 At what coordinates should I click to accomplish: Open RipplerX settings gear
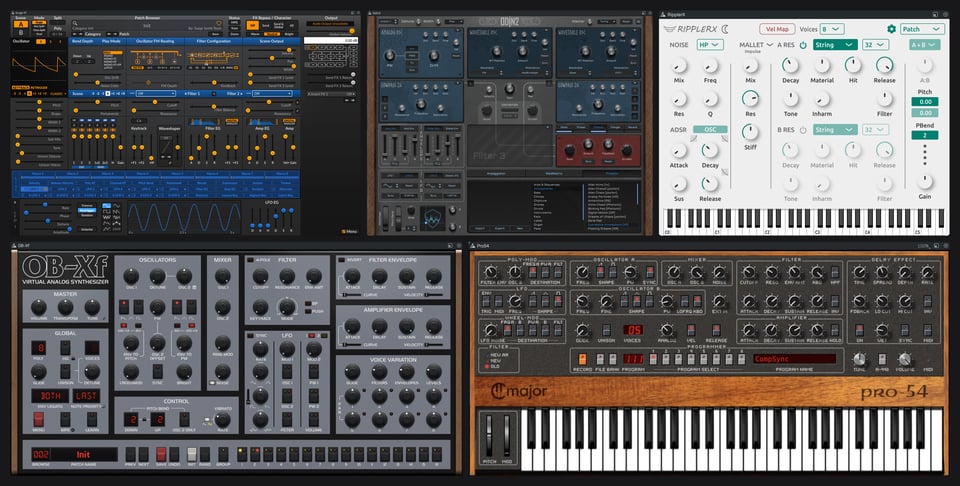click(891, 29)
